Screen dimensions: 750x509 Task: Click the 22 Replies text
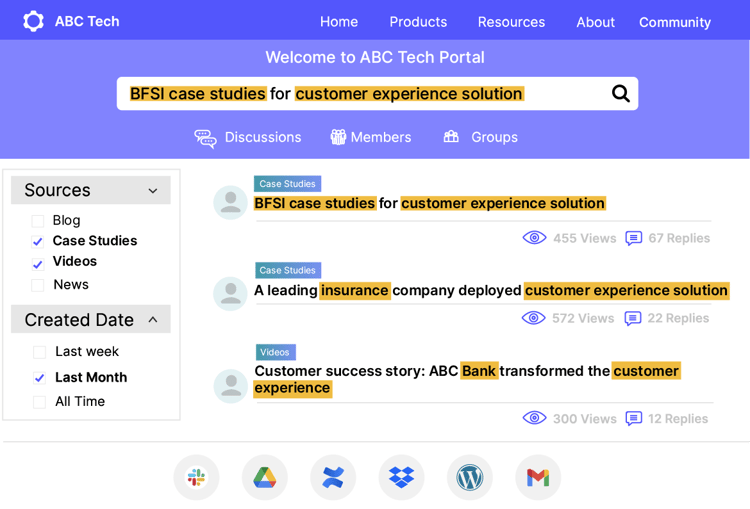tap(678, 319)
